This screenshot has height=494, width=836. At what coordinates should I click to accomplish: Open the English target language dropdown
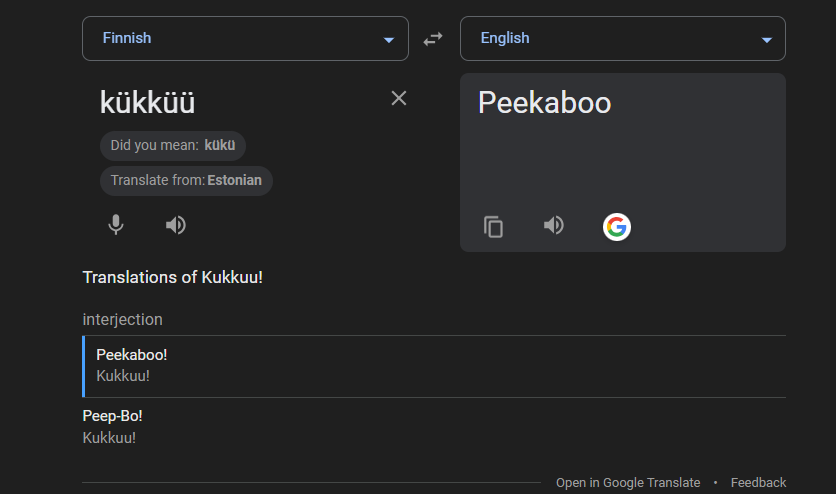(623, 38)
